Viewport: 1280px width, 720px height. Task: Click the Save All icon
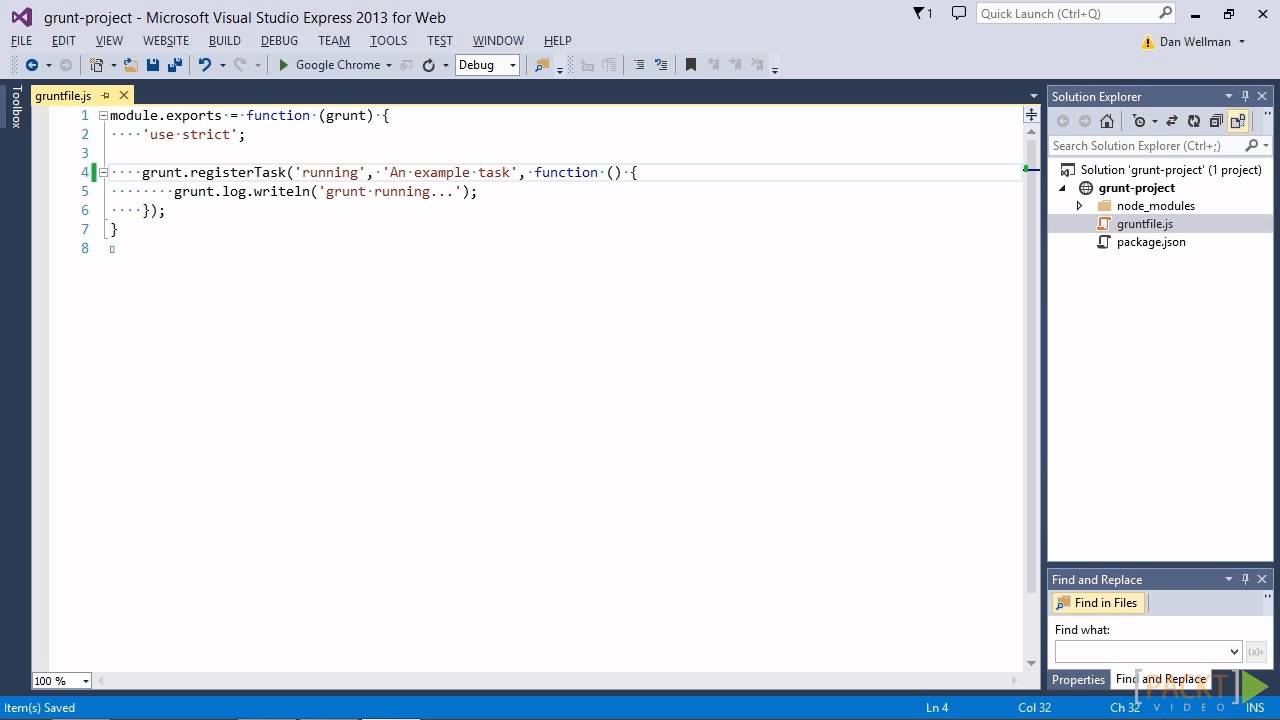174,65
